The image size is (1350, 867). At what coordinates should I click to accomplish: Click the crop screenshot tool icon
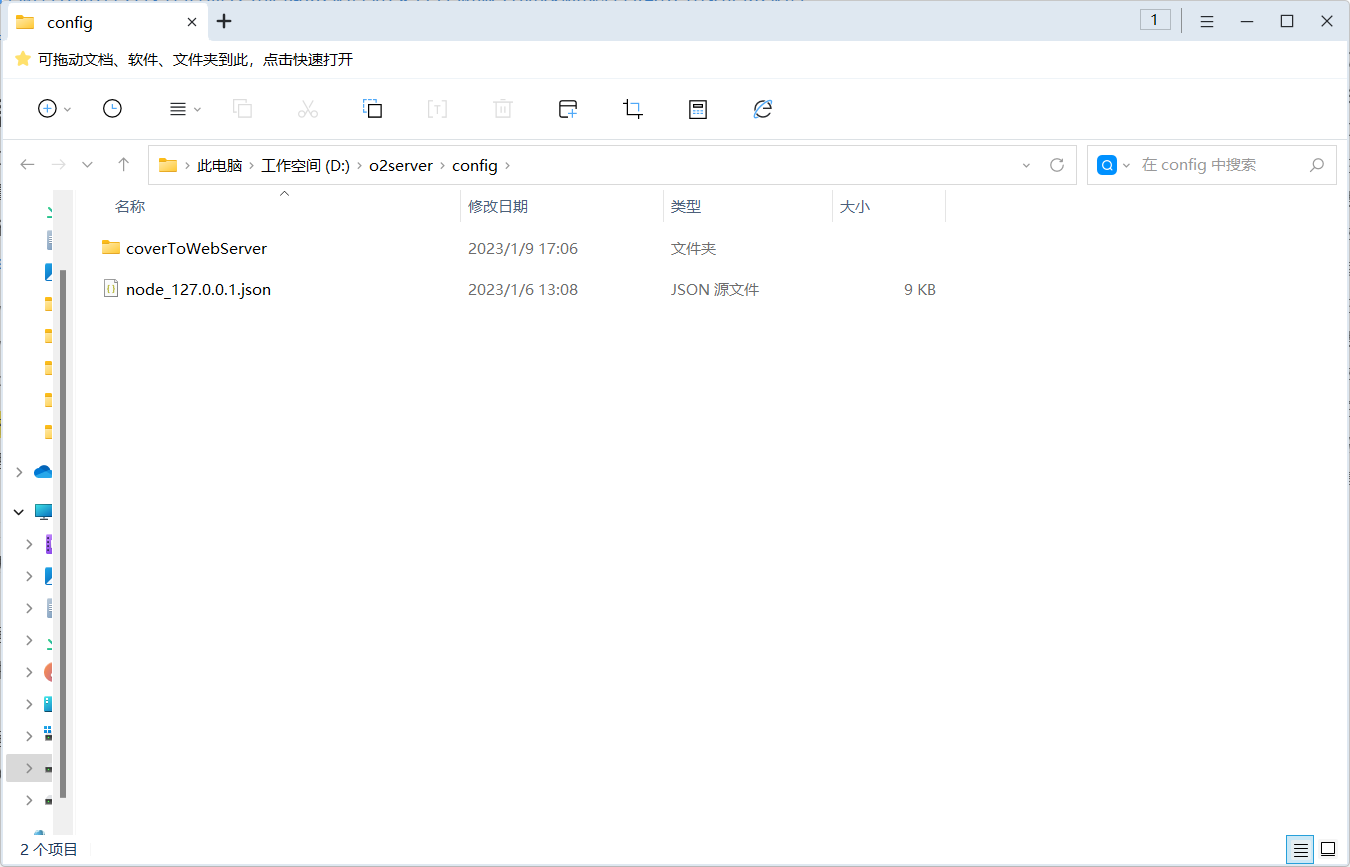click(x=632, y=109)
